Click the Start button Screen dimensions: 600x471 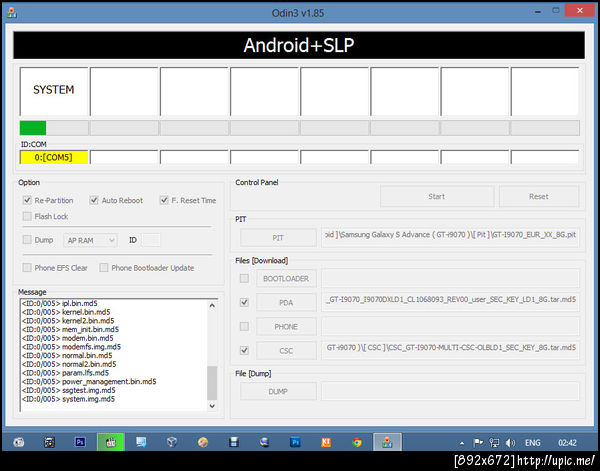(437, 196)
